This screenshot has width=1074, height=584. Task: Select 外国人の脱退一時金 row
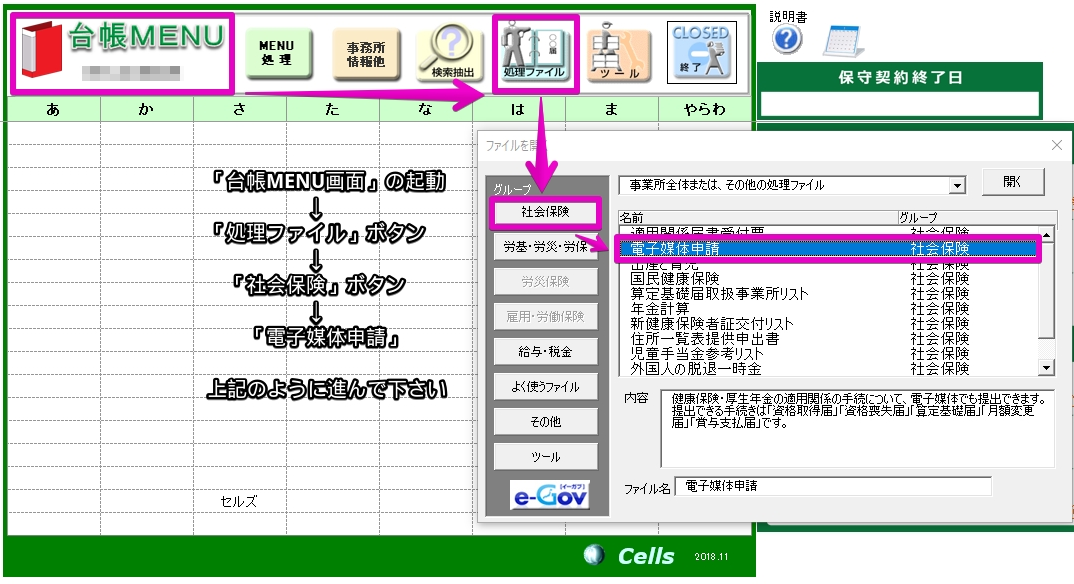(827, 369)
